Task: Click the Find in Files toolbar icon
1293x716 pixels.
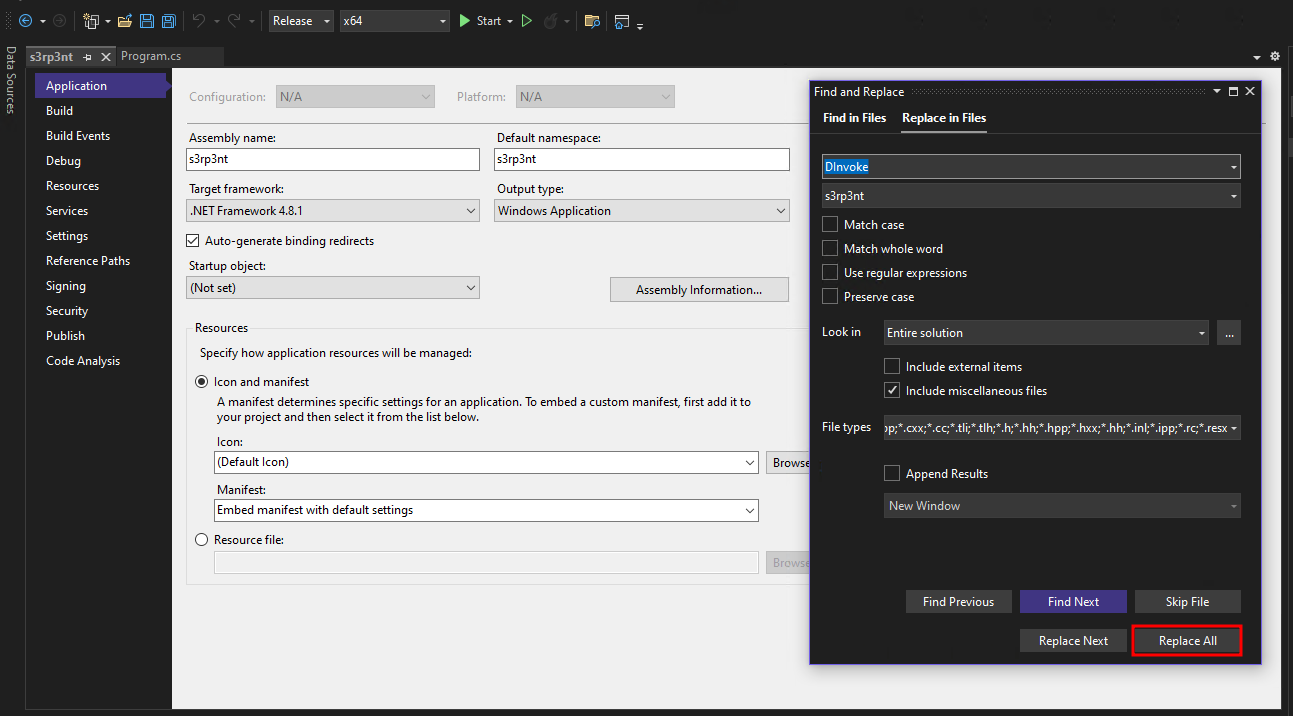Action: pyautogui.click(x=592, y=21)
